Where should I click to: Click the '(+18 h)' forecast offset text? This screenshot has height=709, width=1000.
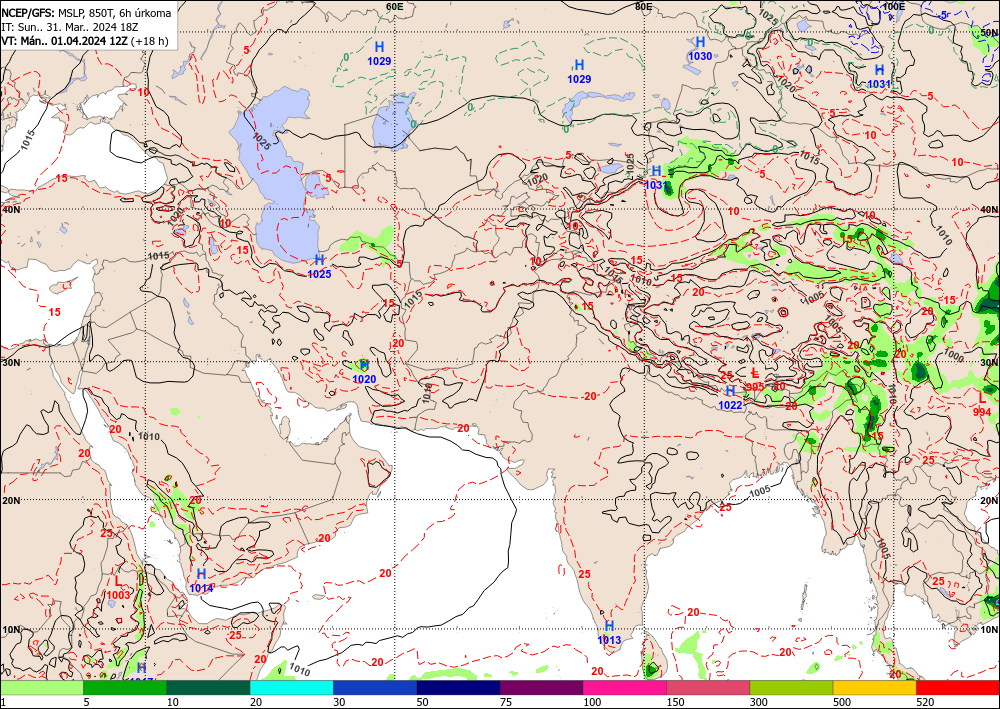(x=150, y=41)
